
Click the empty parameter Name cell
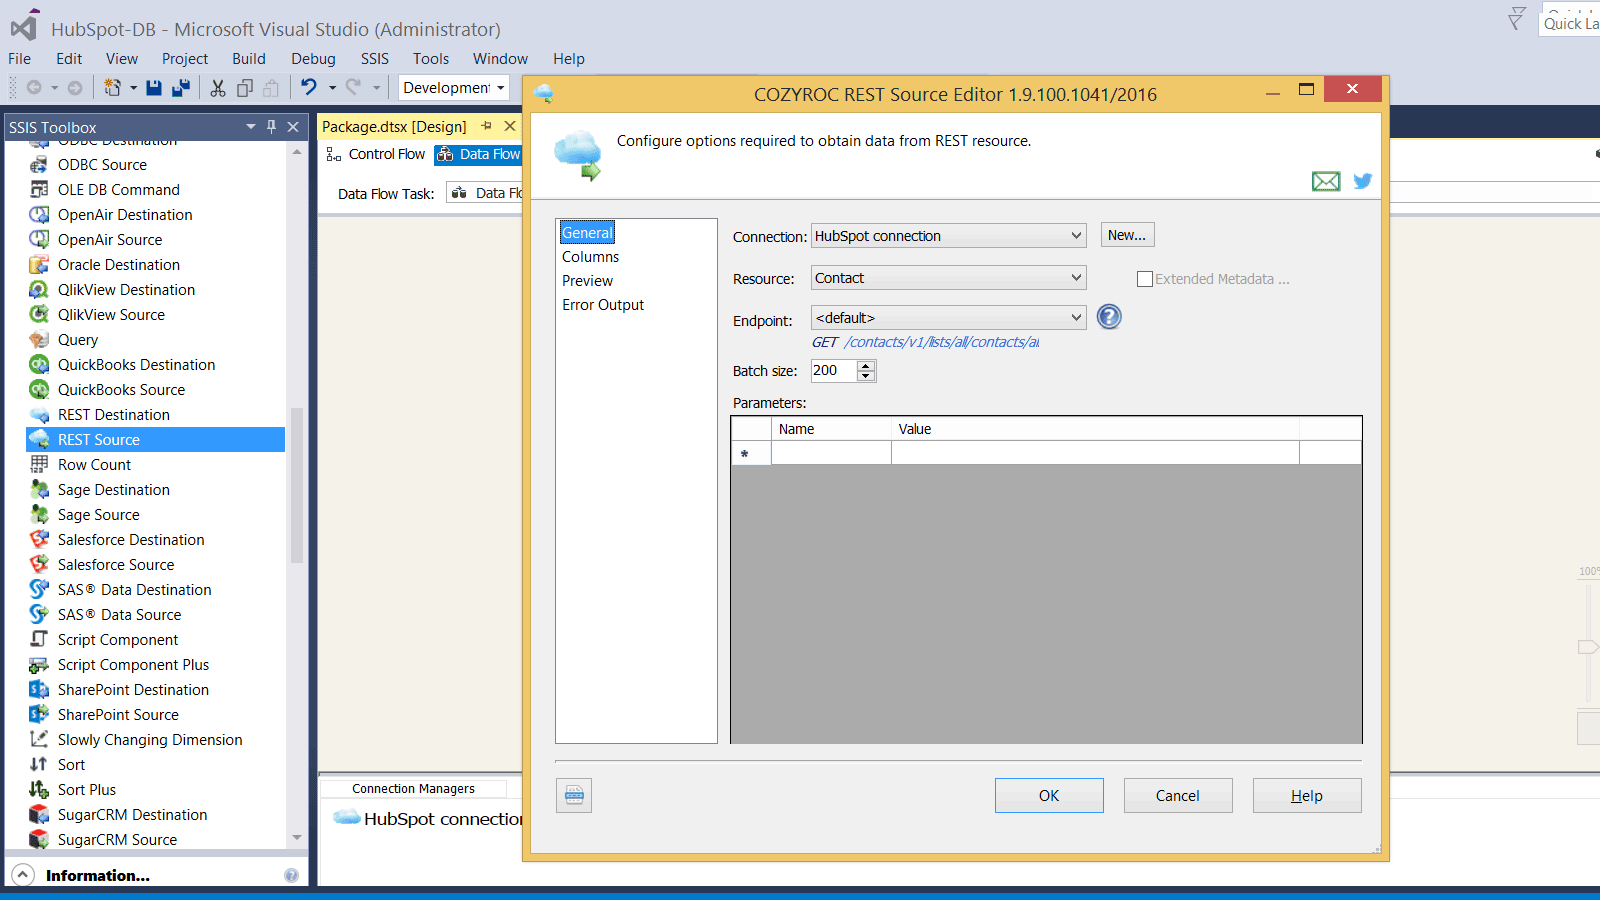click(831, 454)
